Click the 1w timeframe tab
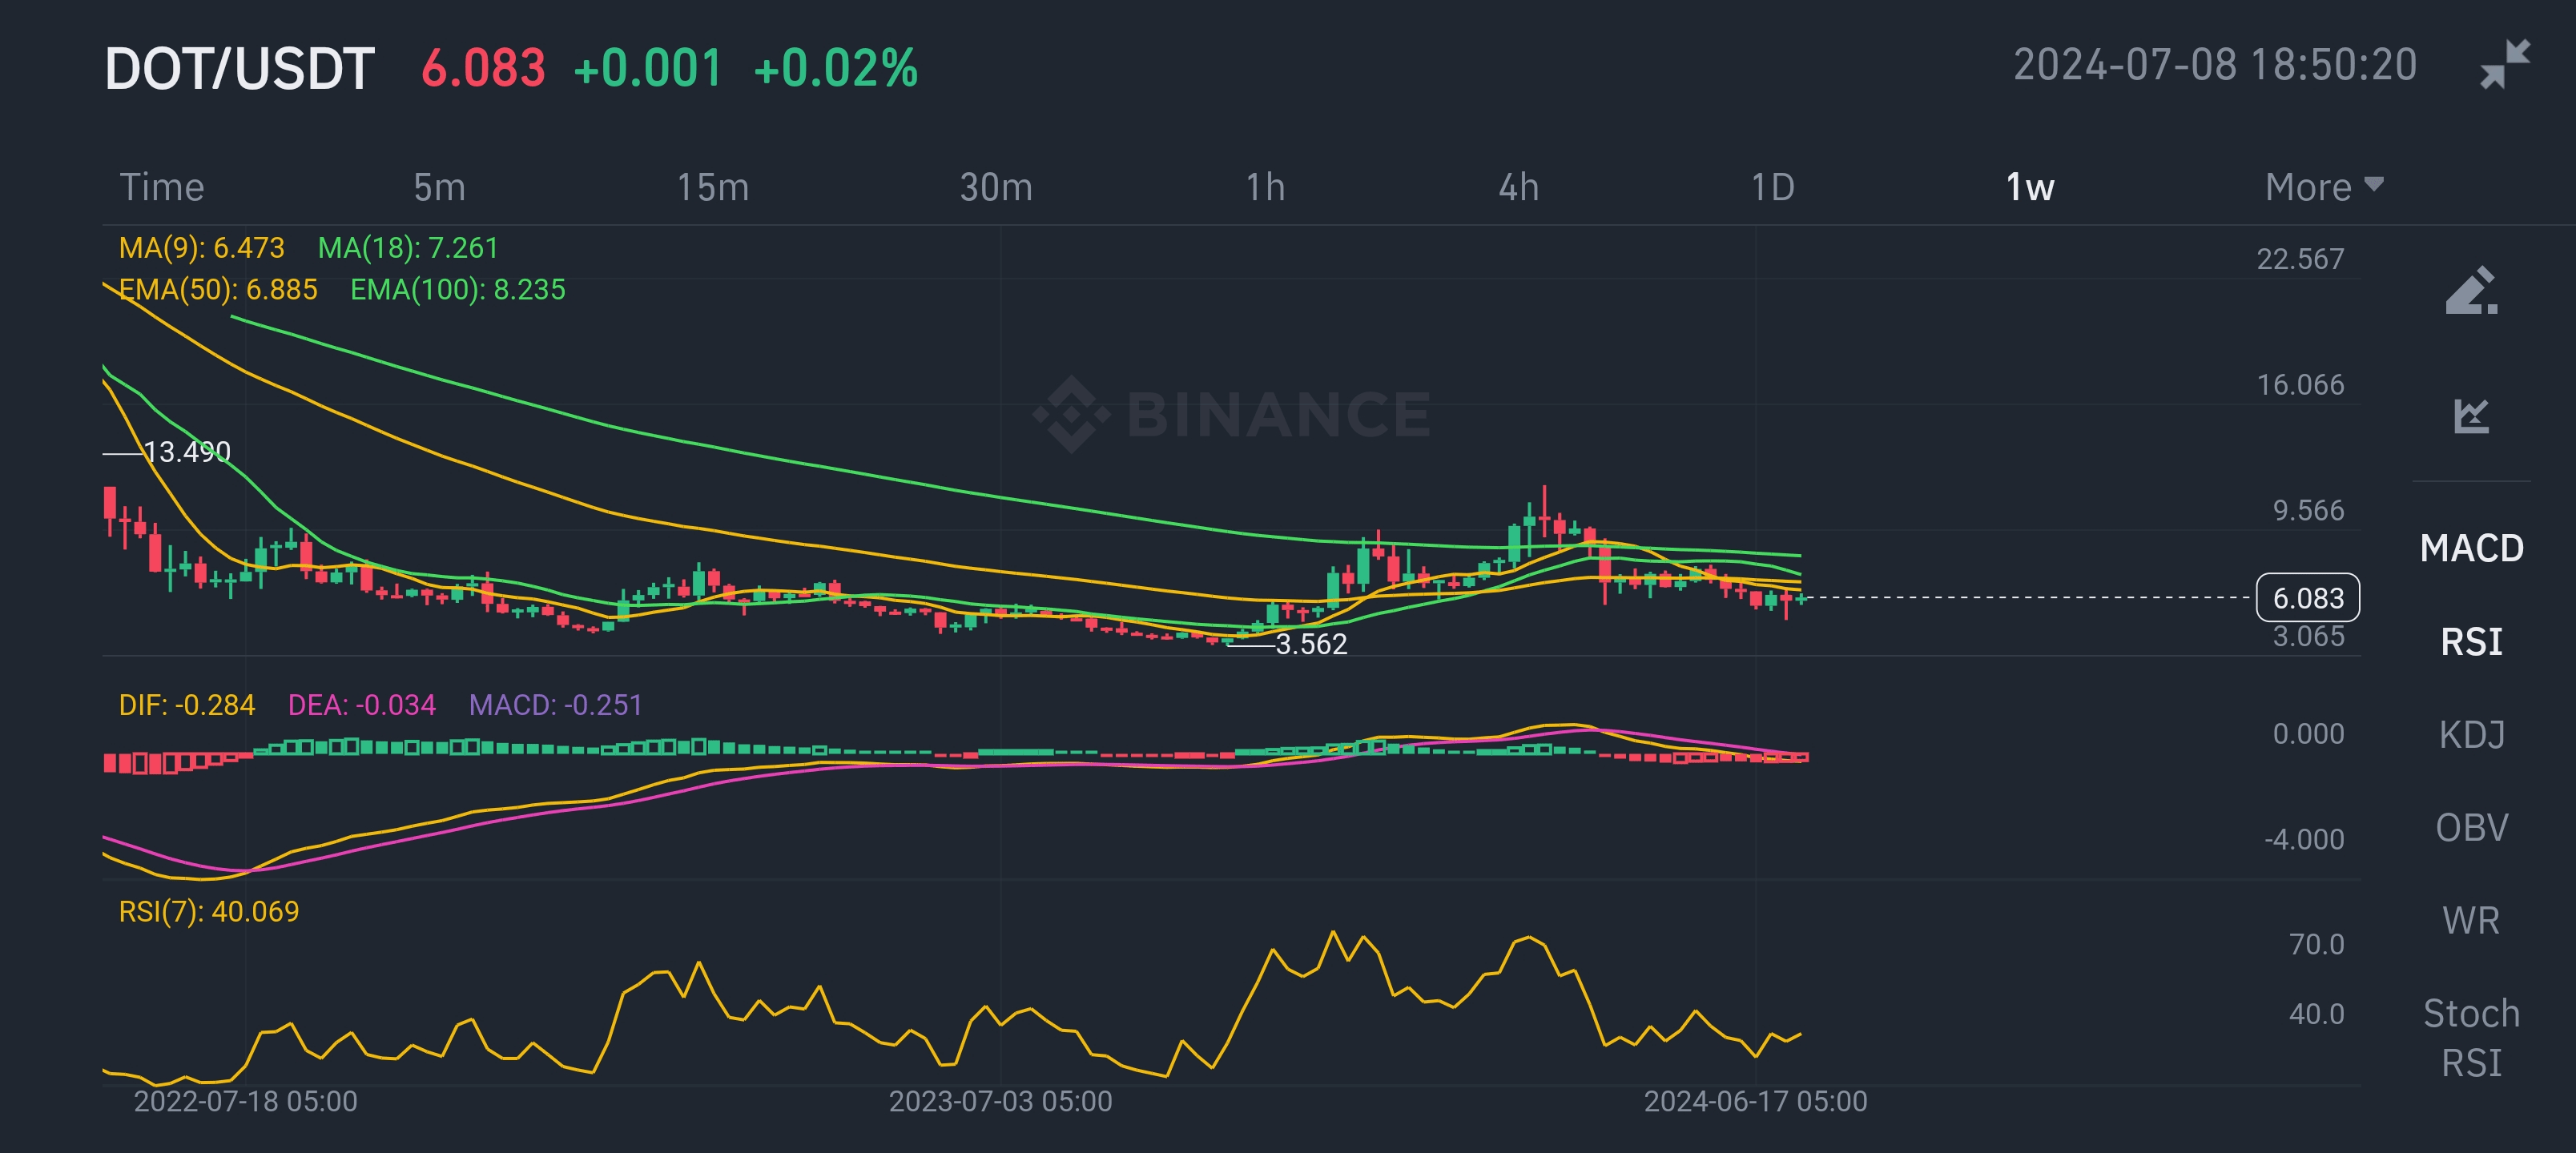Image resolution: width=2576 pixels, height=1153 pixels. 2029,187
